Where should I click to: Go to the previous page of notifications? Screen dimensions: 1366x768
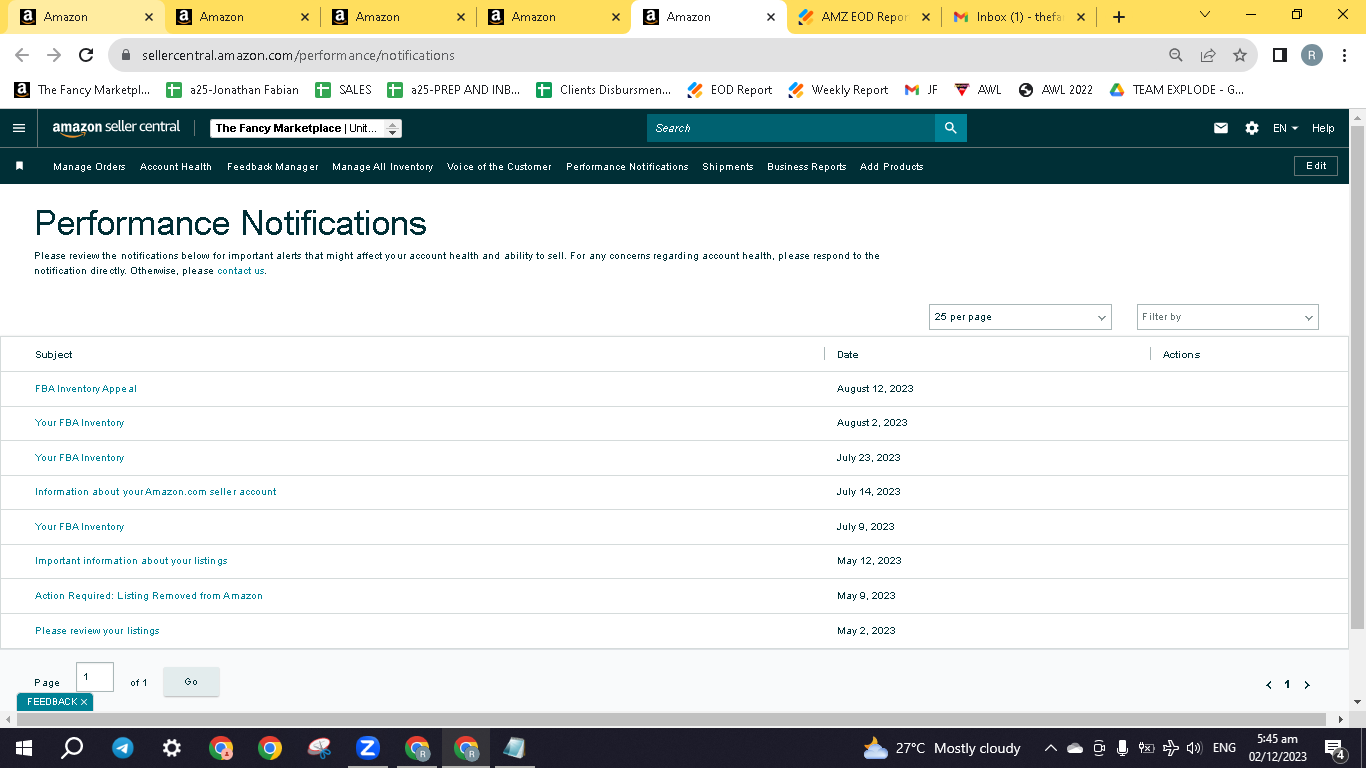[1269, 685]
